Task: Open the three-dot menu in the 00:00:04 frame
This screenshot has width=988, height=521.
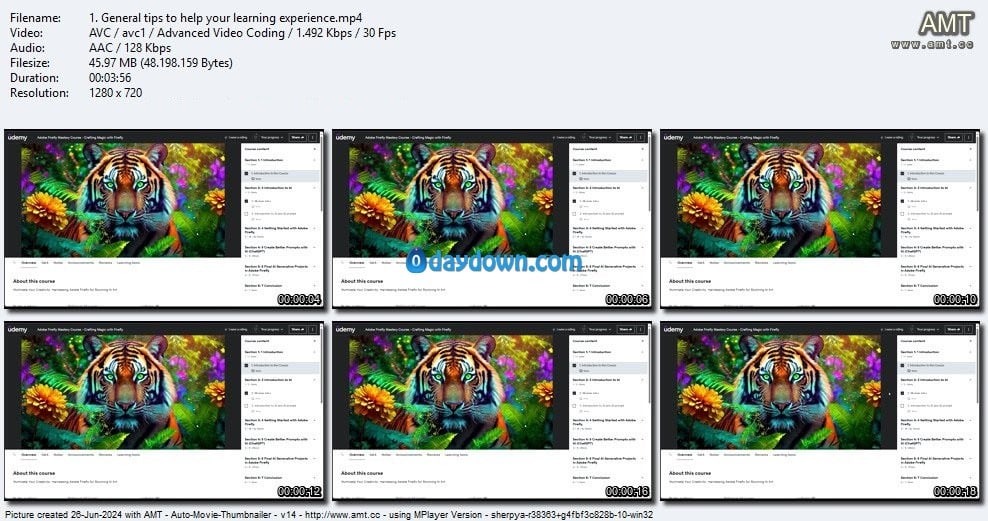Action: tap(313, 137)
